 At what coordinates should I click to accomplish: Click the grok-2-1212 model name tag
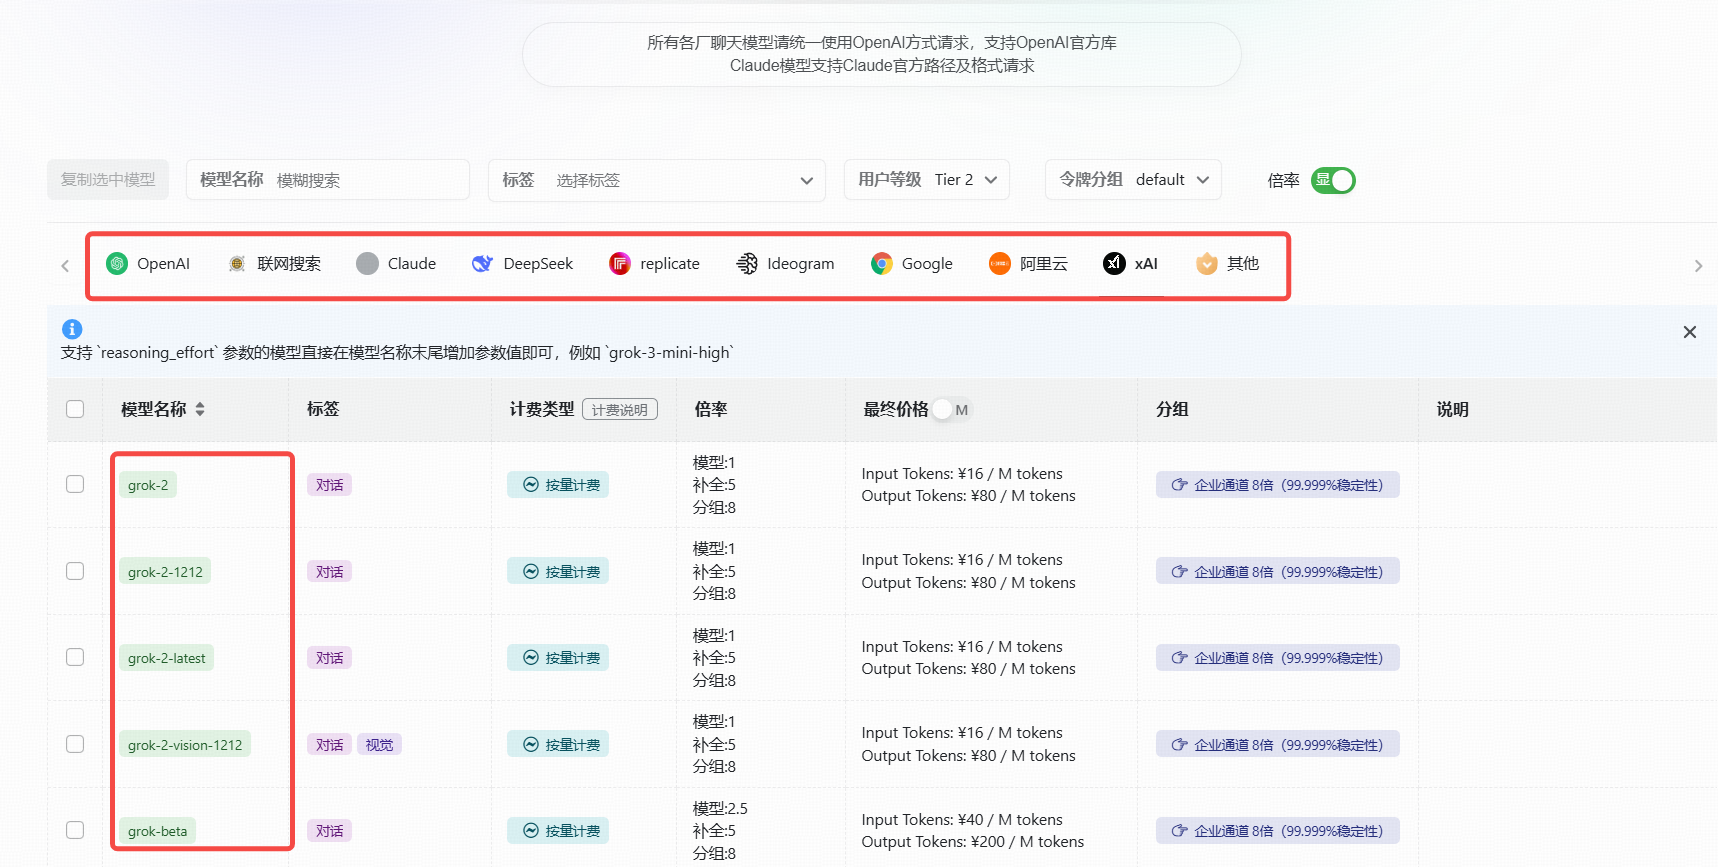tap(165, 572)
